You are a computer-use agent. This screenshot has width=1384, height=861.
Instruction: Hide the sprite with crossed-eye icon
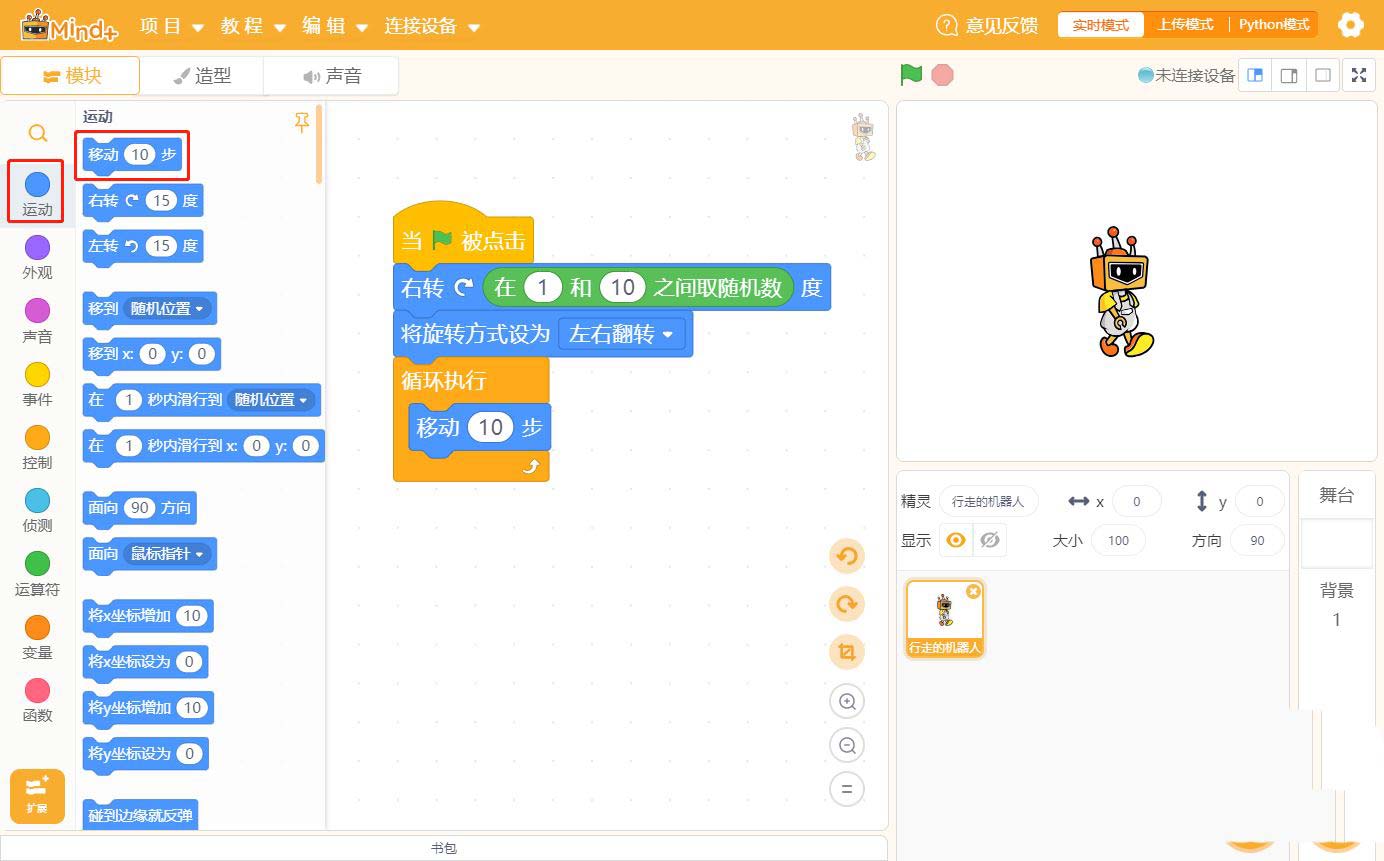[x=990, y=540]
